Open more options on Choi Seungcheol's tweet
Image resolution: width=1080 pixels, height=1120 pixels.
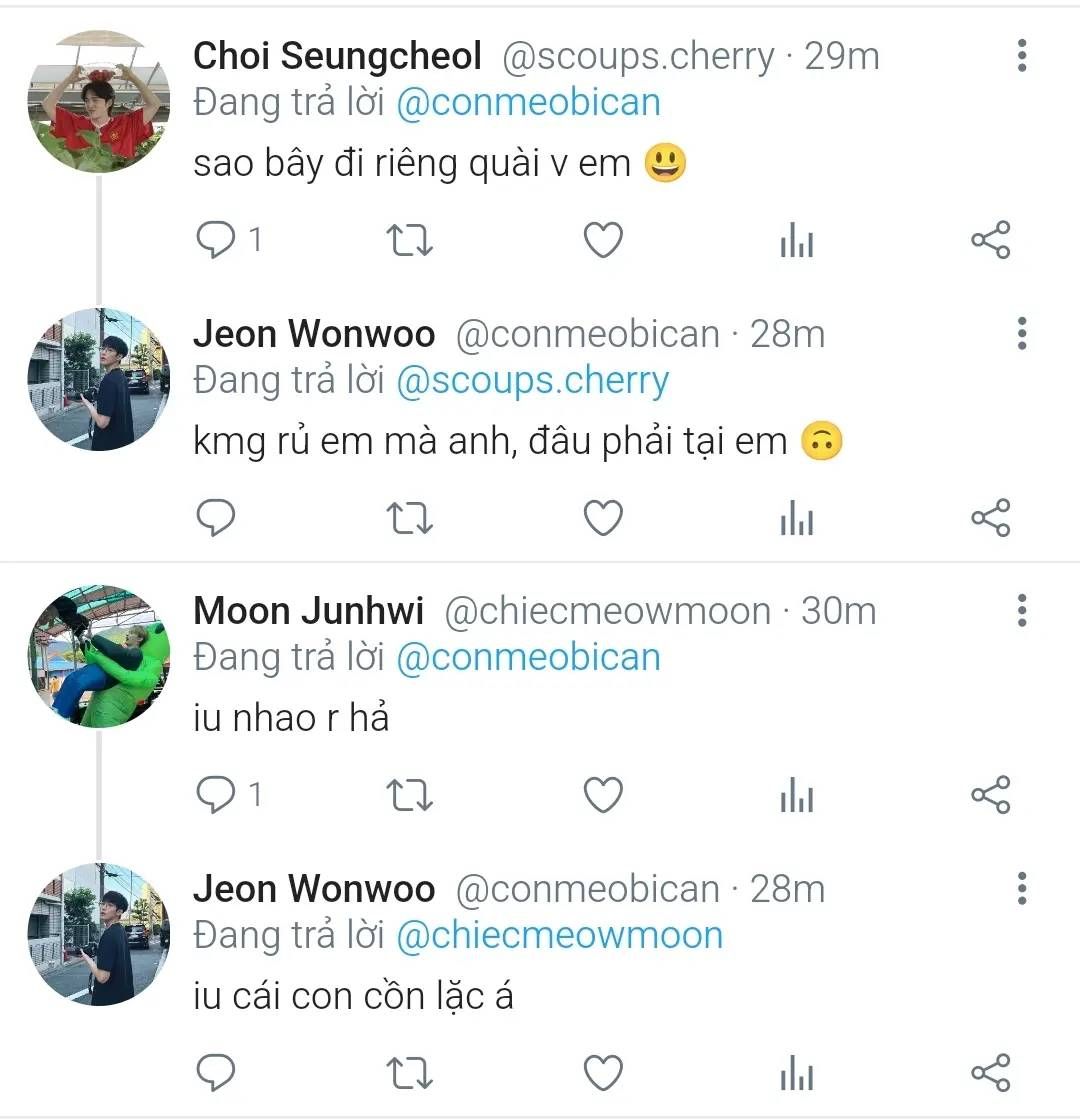(x=1021, y=56)
